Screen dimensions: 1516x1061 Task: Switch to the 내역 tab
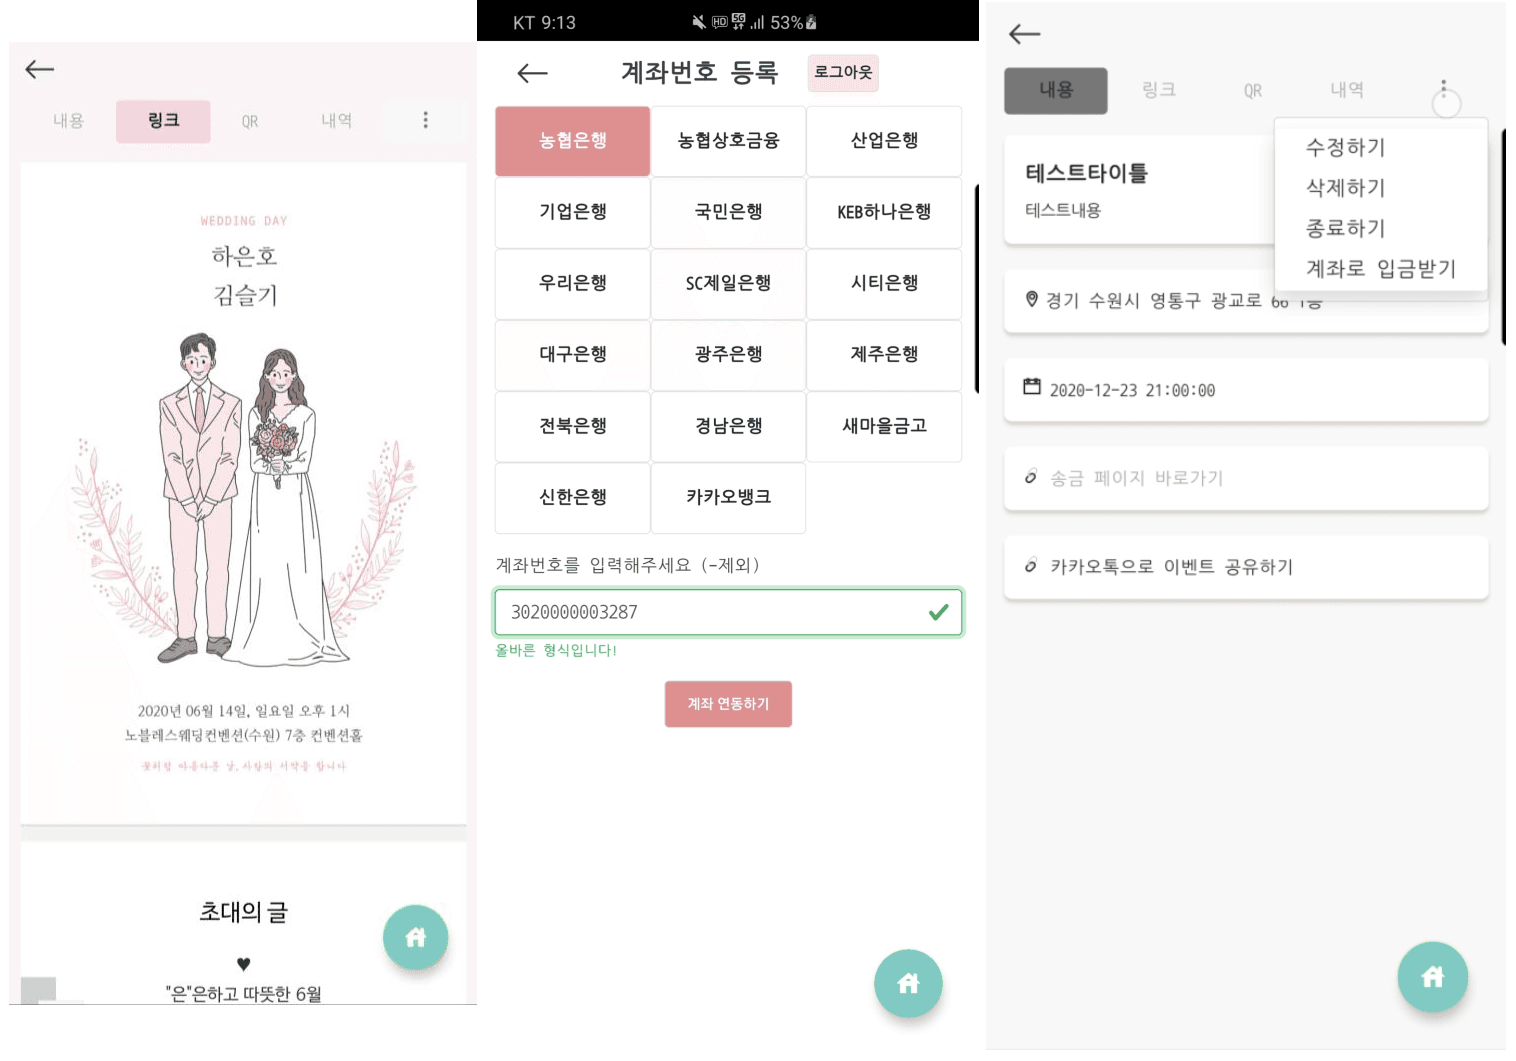[x=1346, y=90]
